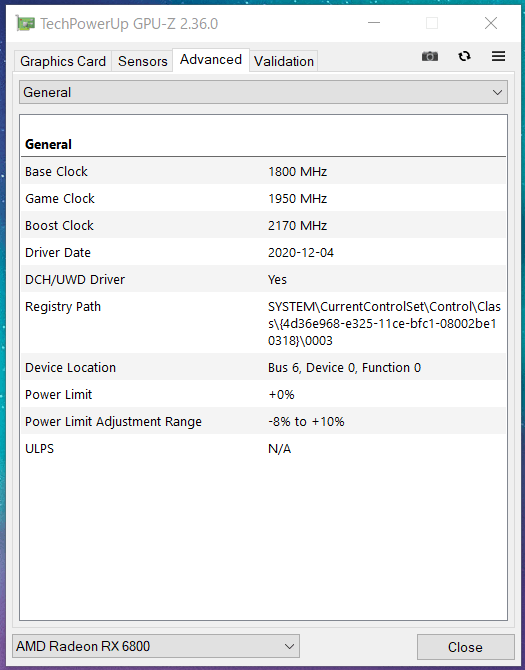
Task: Click the refresh icon in toolbar
Action: (x=464, y=56)
